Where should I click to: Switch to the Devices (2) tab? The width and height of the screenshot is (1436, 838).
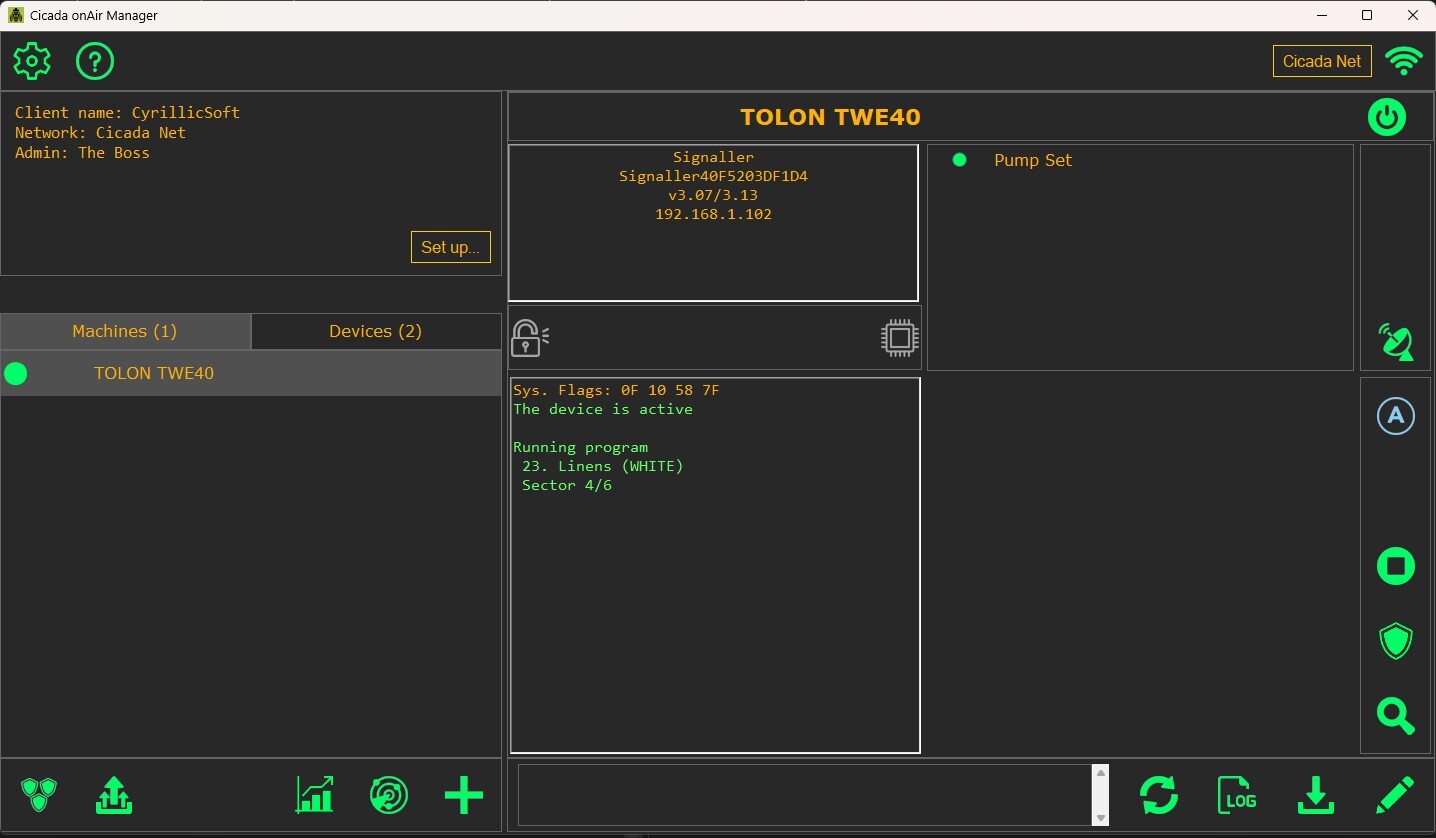(375, 331)
